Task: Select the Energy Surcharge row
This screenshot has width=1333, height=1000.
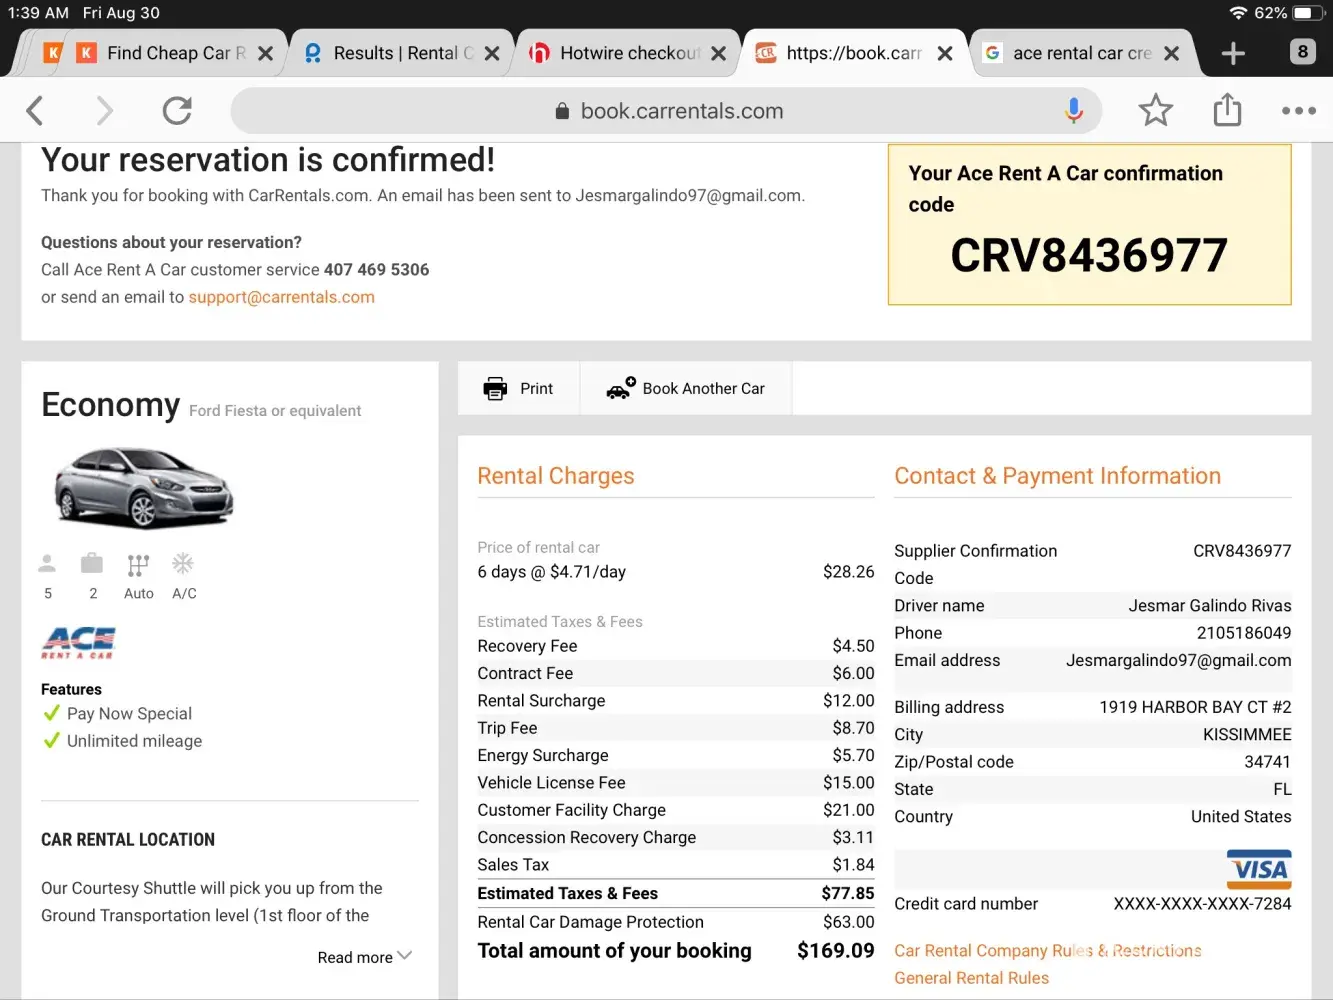Action: pyautogui.click(x=676, y=756)
